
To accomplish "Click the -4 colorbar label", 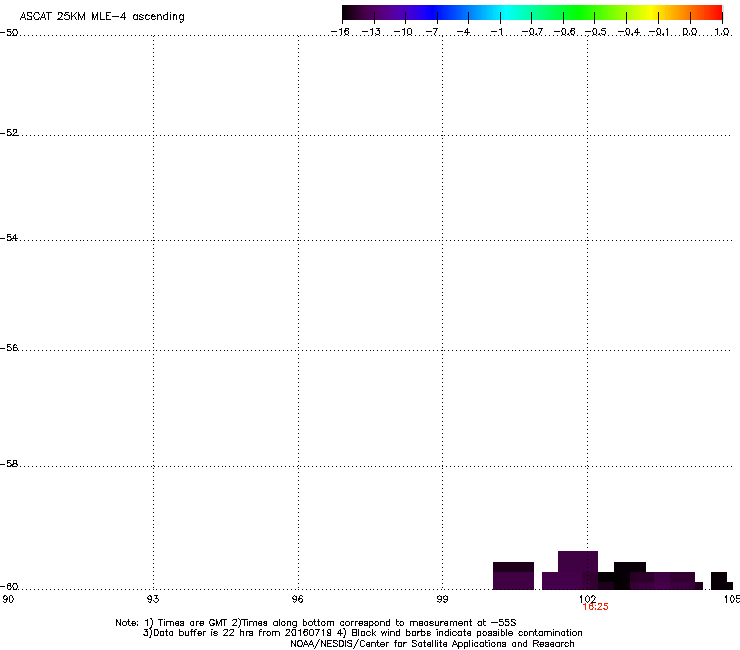I will (463, 32).
